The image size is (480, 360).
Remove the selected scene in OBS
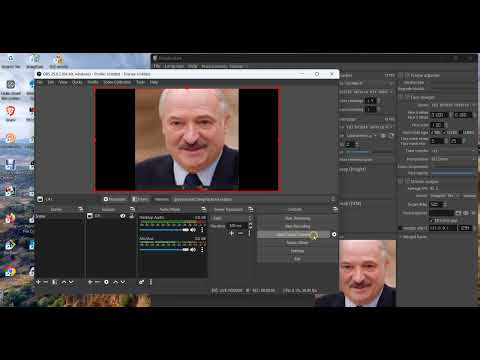tap(46, 282)
